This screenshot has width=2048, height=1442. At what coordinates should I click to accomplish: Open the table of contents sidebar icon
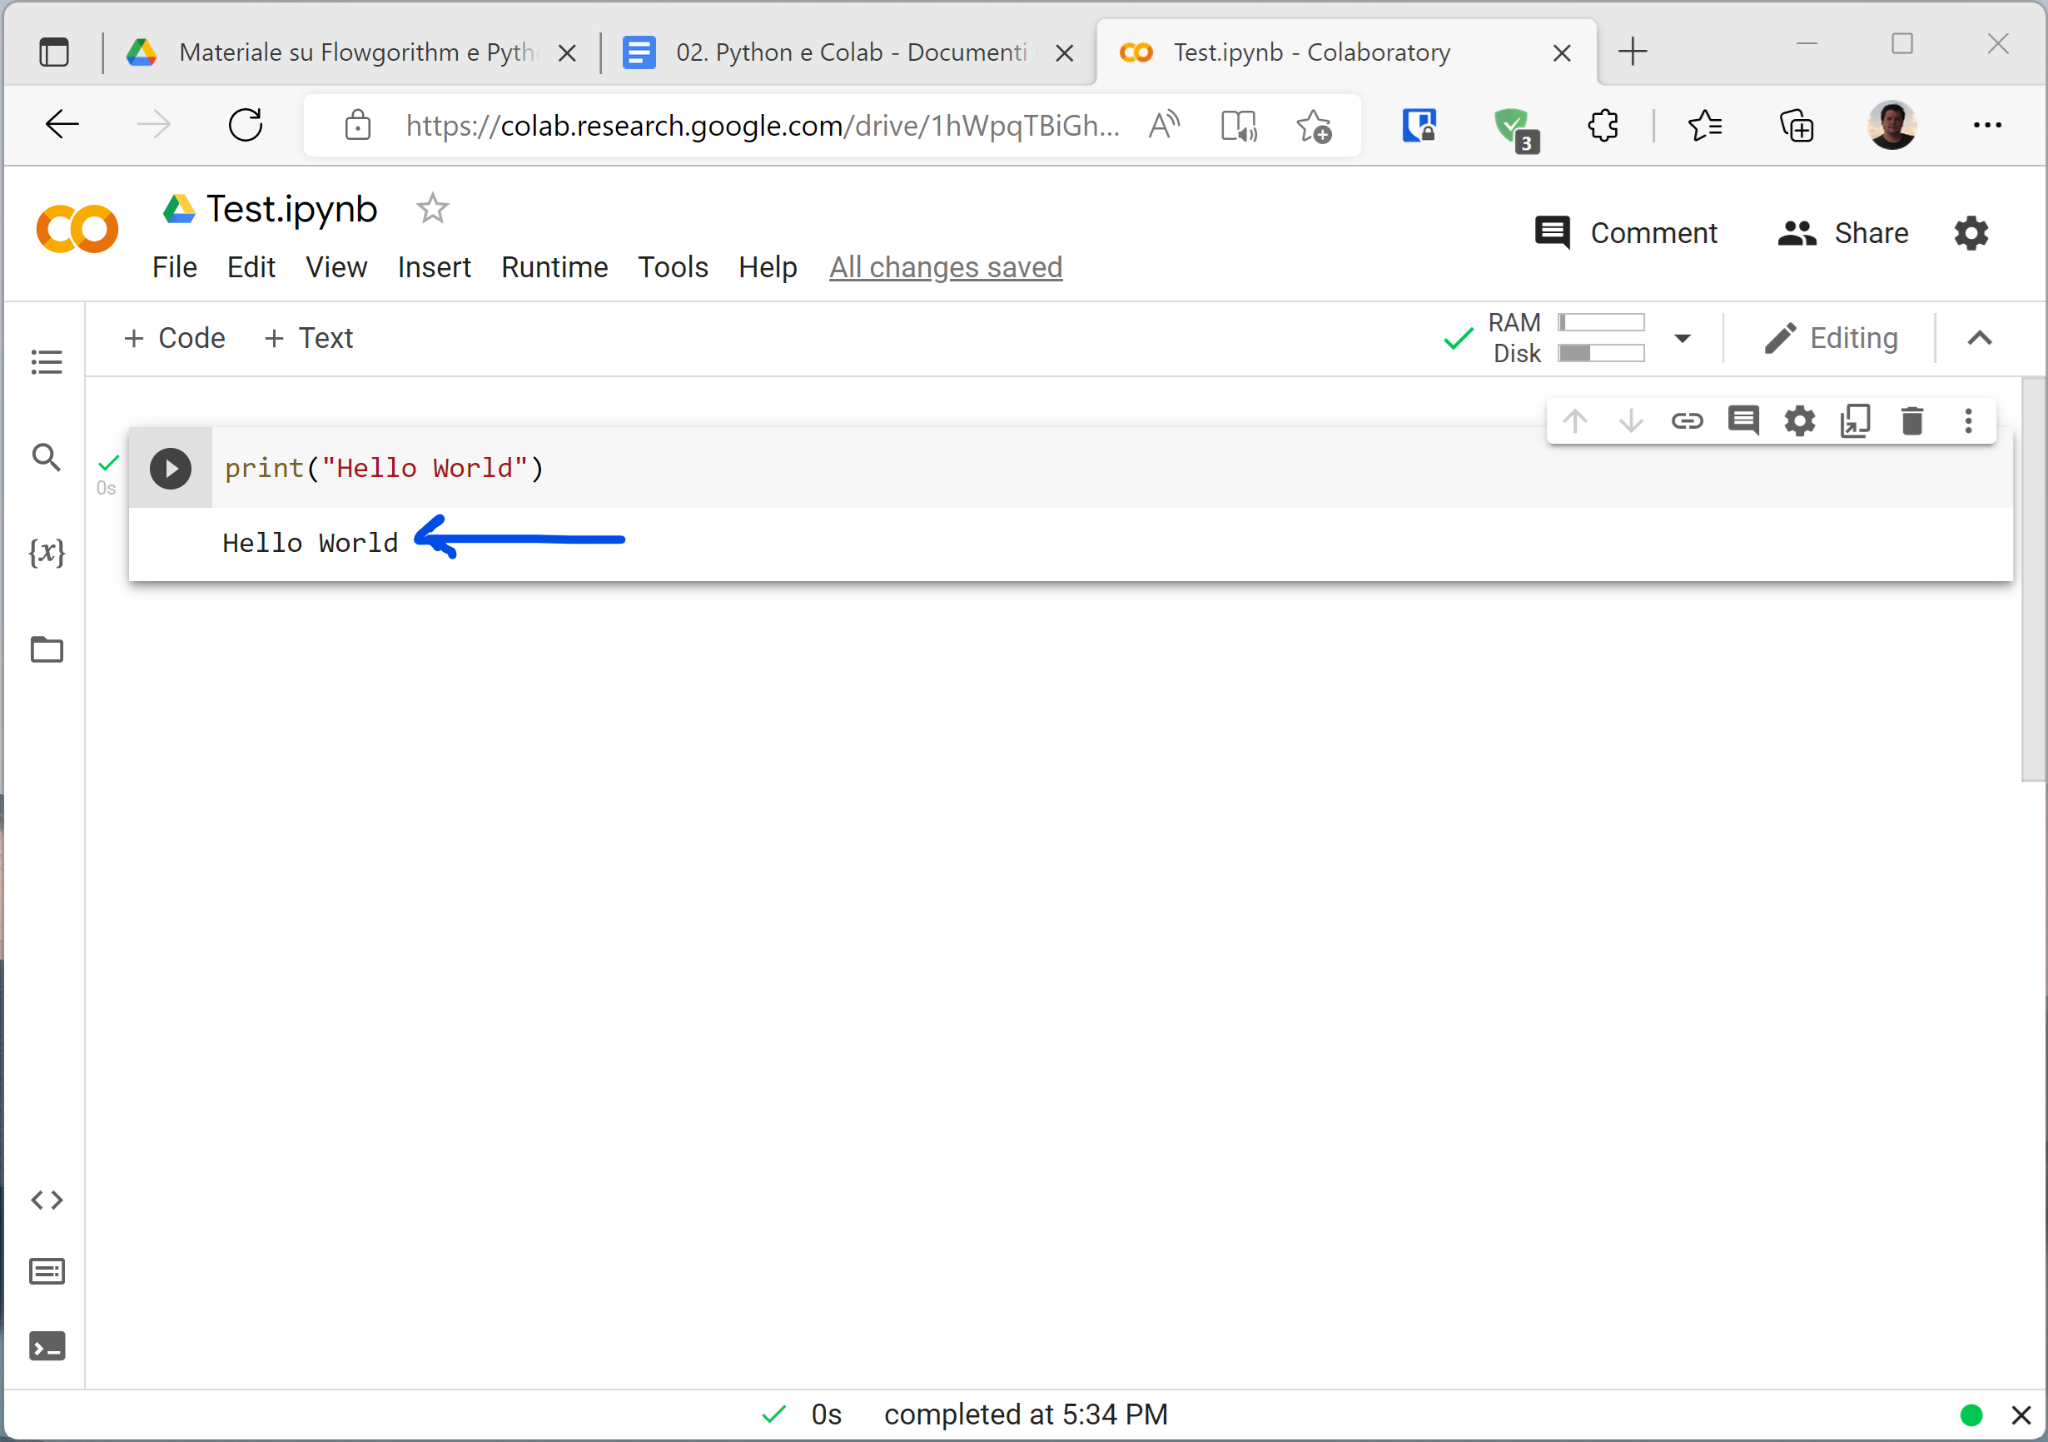[x=47, y=362]
